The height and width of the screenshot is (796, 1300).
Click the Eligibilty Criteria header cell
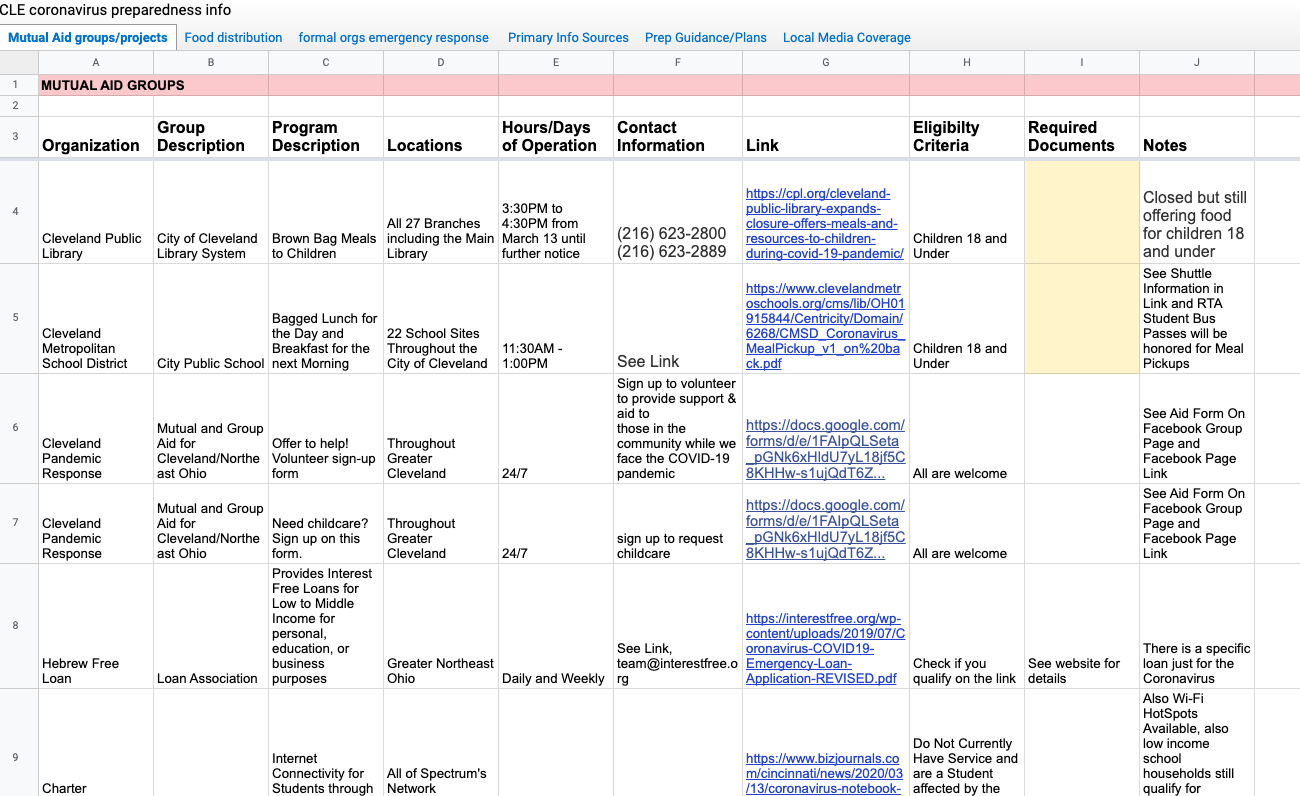(967, 137)
